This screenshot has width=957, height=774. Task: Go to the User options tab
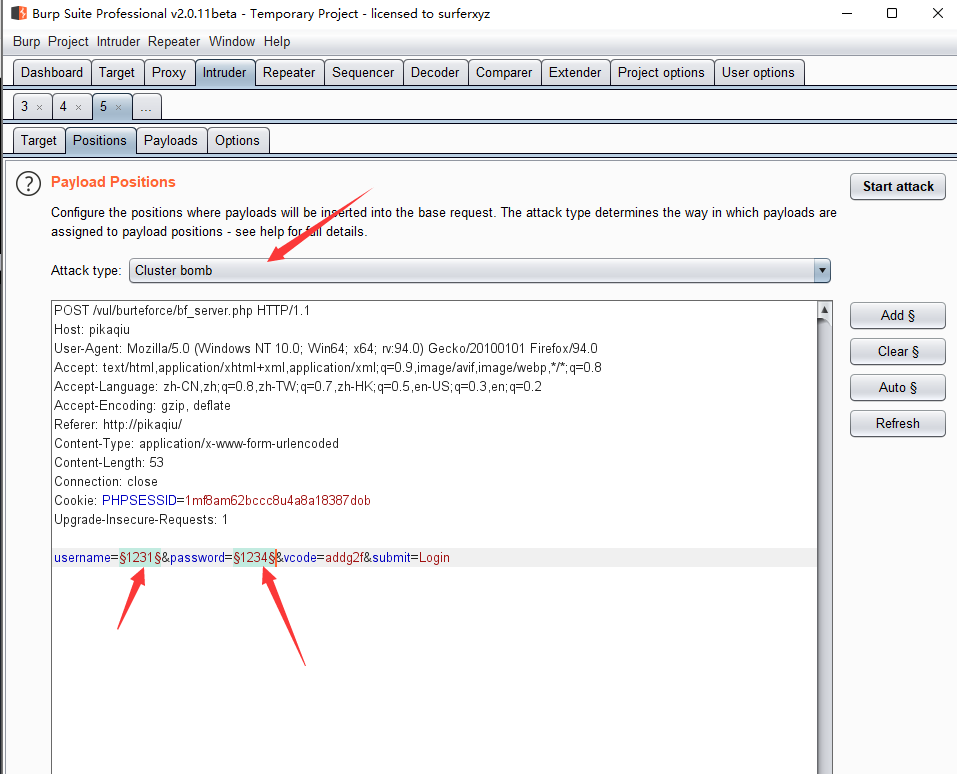(x=758, y=73)
